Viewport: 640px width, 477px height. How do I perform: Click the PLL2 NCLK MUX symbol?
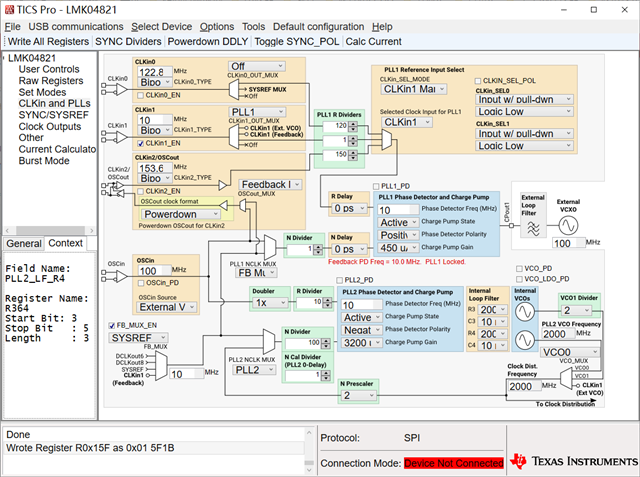(x=269, y=341)
